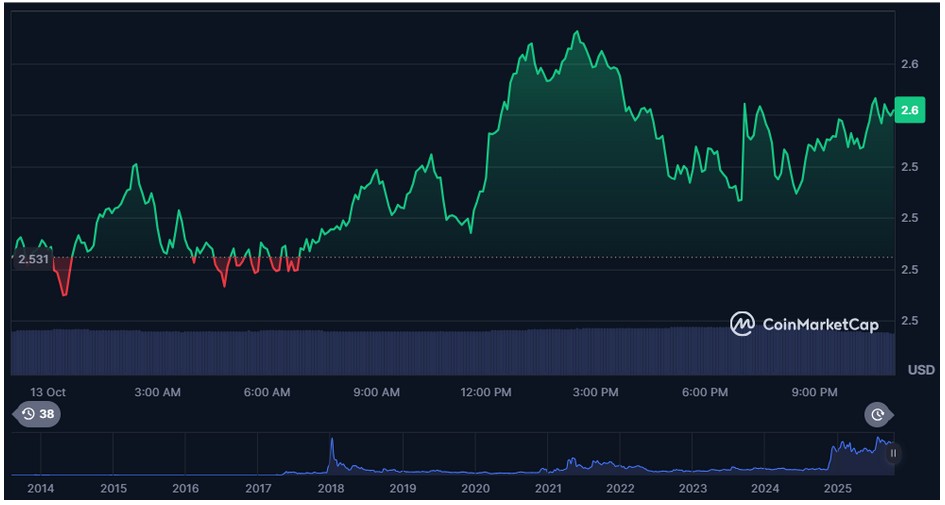This screenshot has width=945, height=505.
Task: Click the 6:00 AM time axis label
Action: (267, 392)
